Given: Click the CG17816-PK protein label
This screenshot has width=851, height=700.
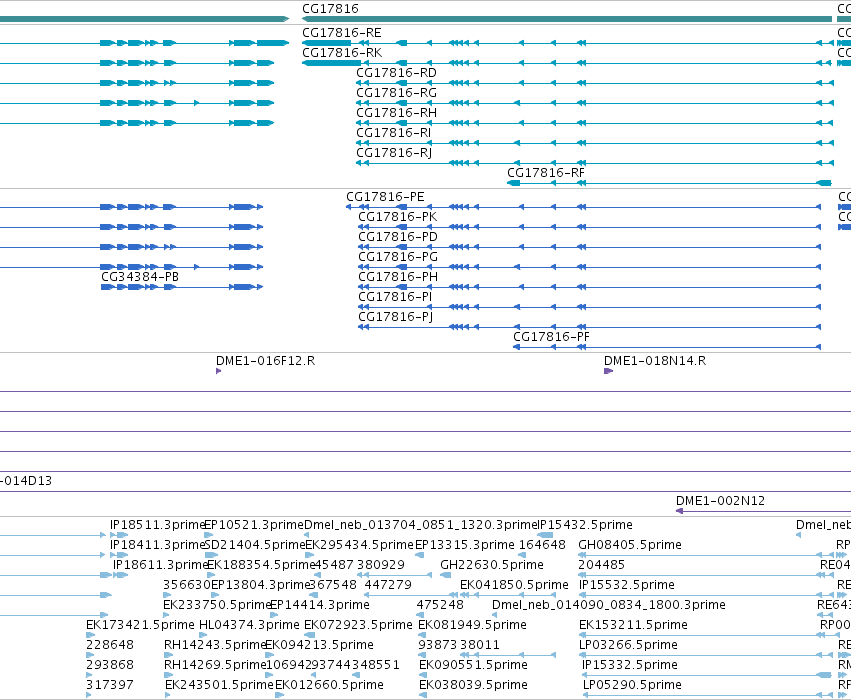Looking at the screenshot, I should pos(398,217).
